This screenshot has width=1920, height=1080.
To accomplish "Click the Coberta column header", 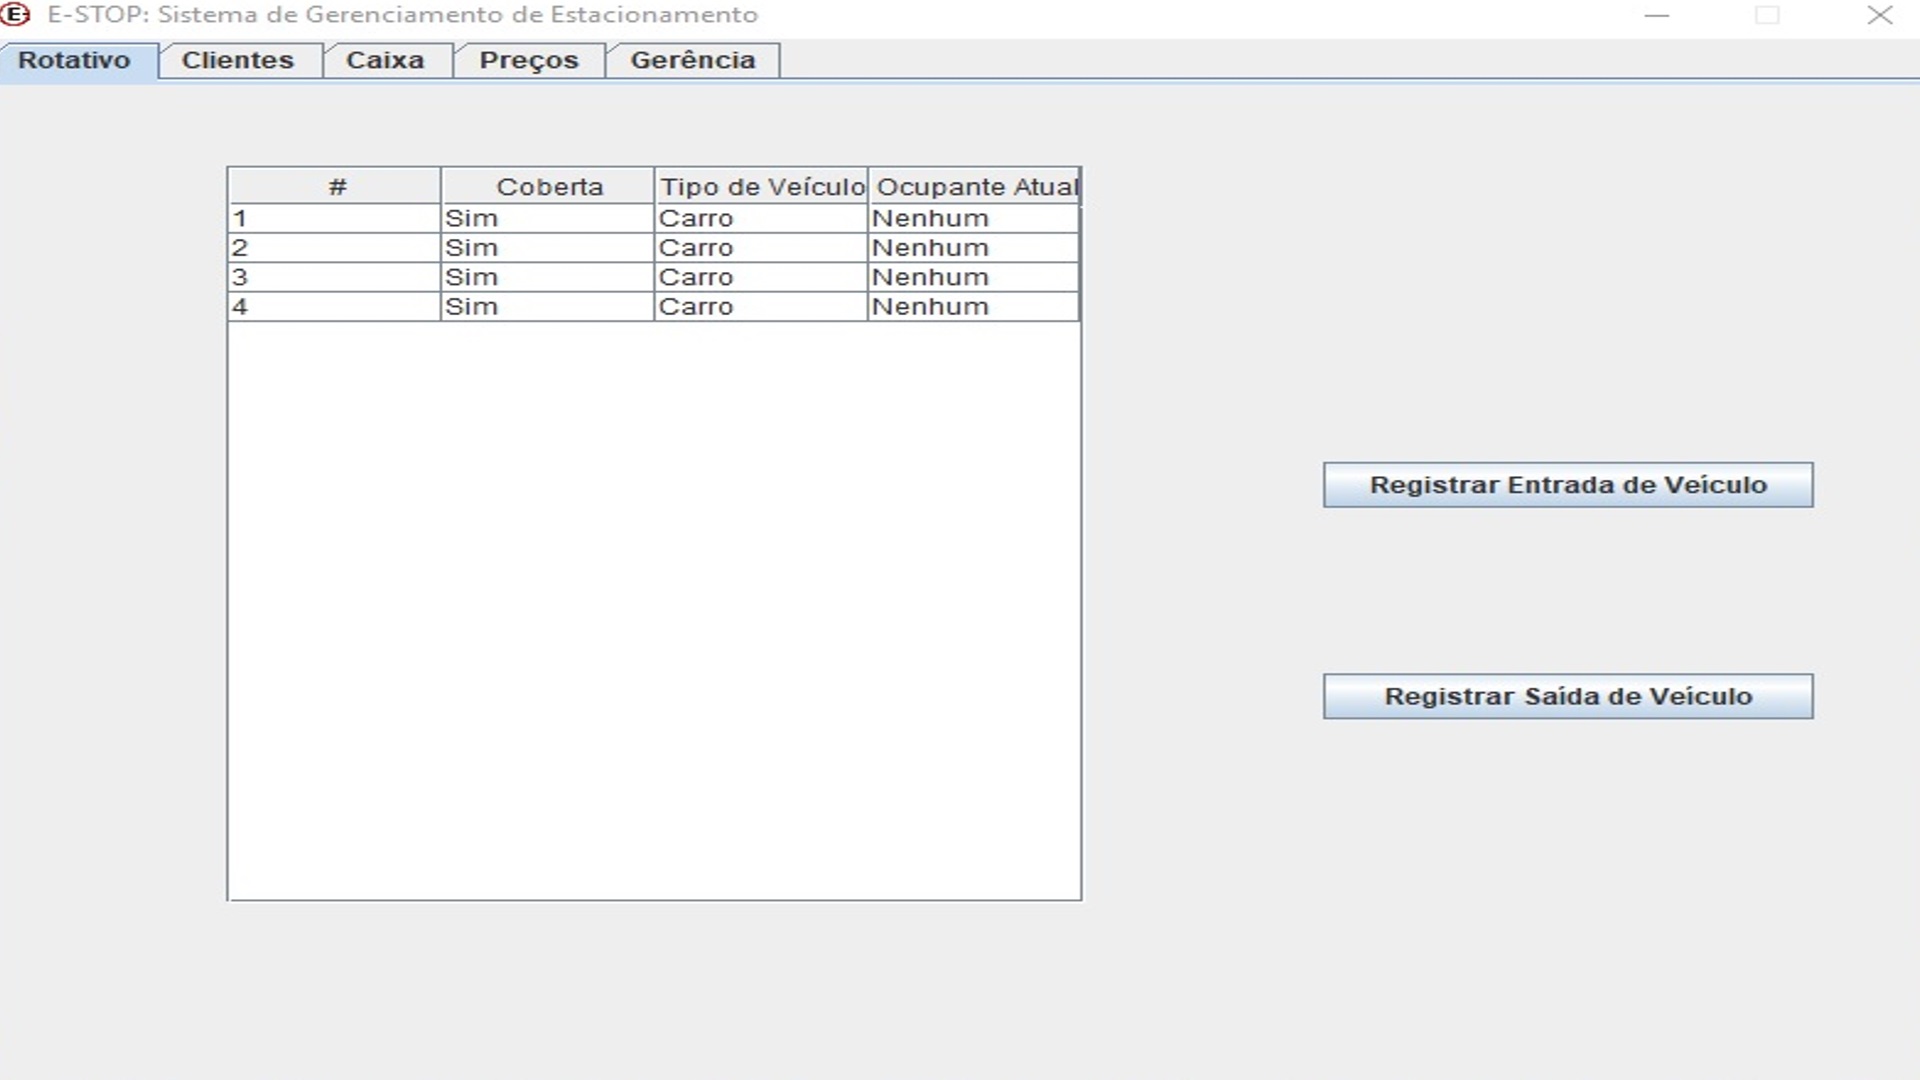I will click(x=548, y=186).
